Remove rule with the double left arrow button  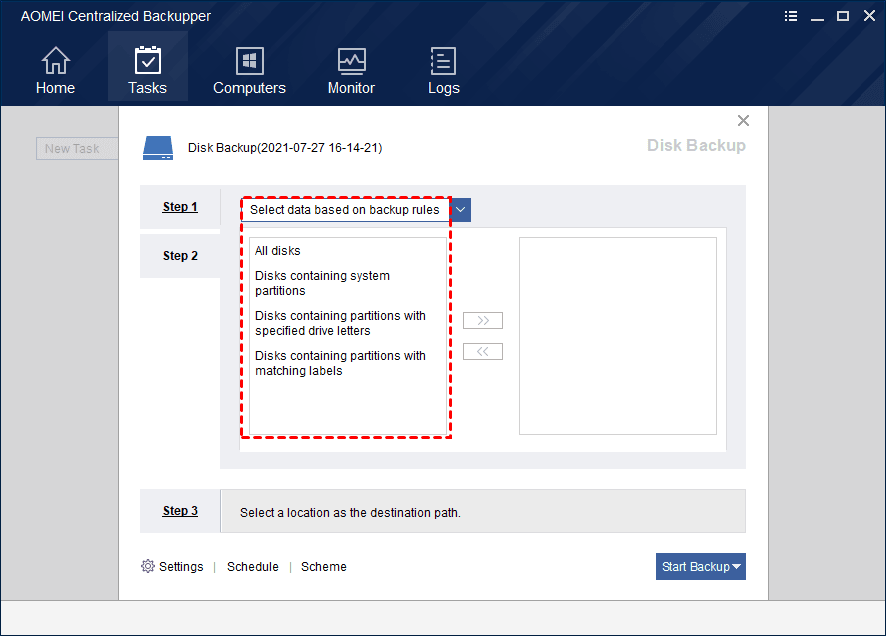pyautogui.click(x=483, y=351)
